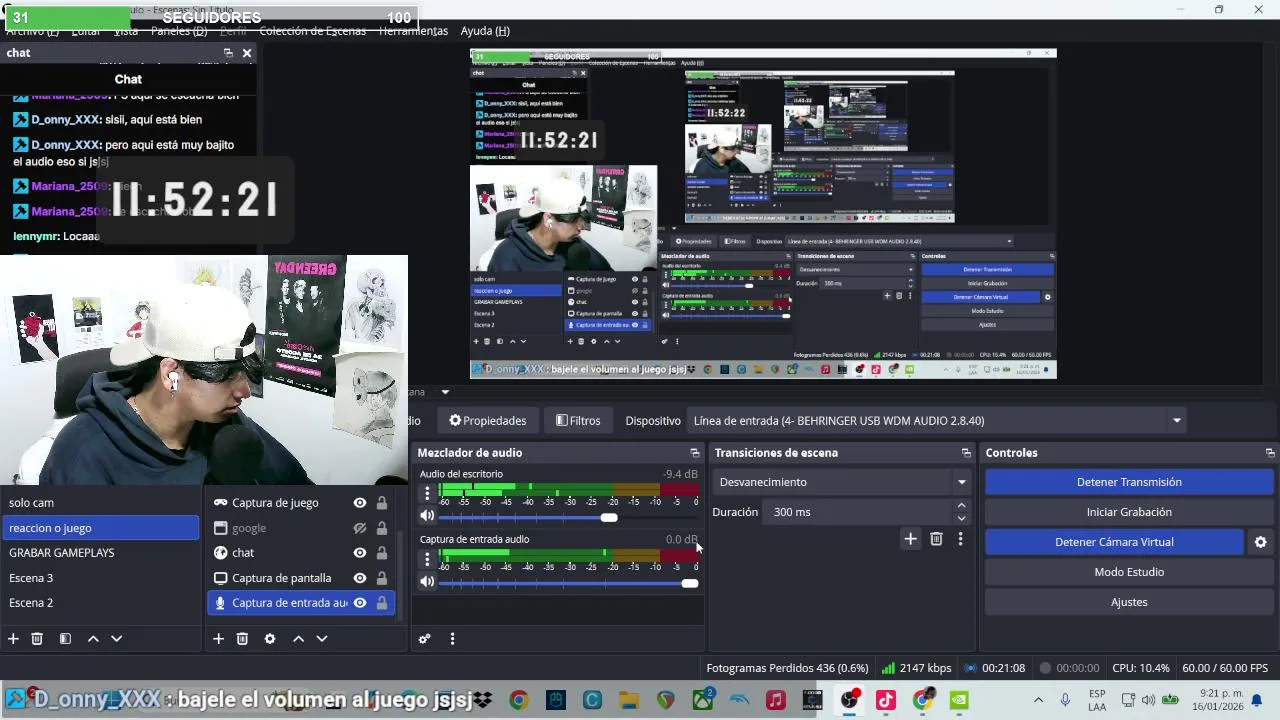This screenshot has width=1280, height=720.
Task: Hide the chat source
Action: point(360,553)
